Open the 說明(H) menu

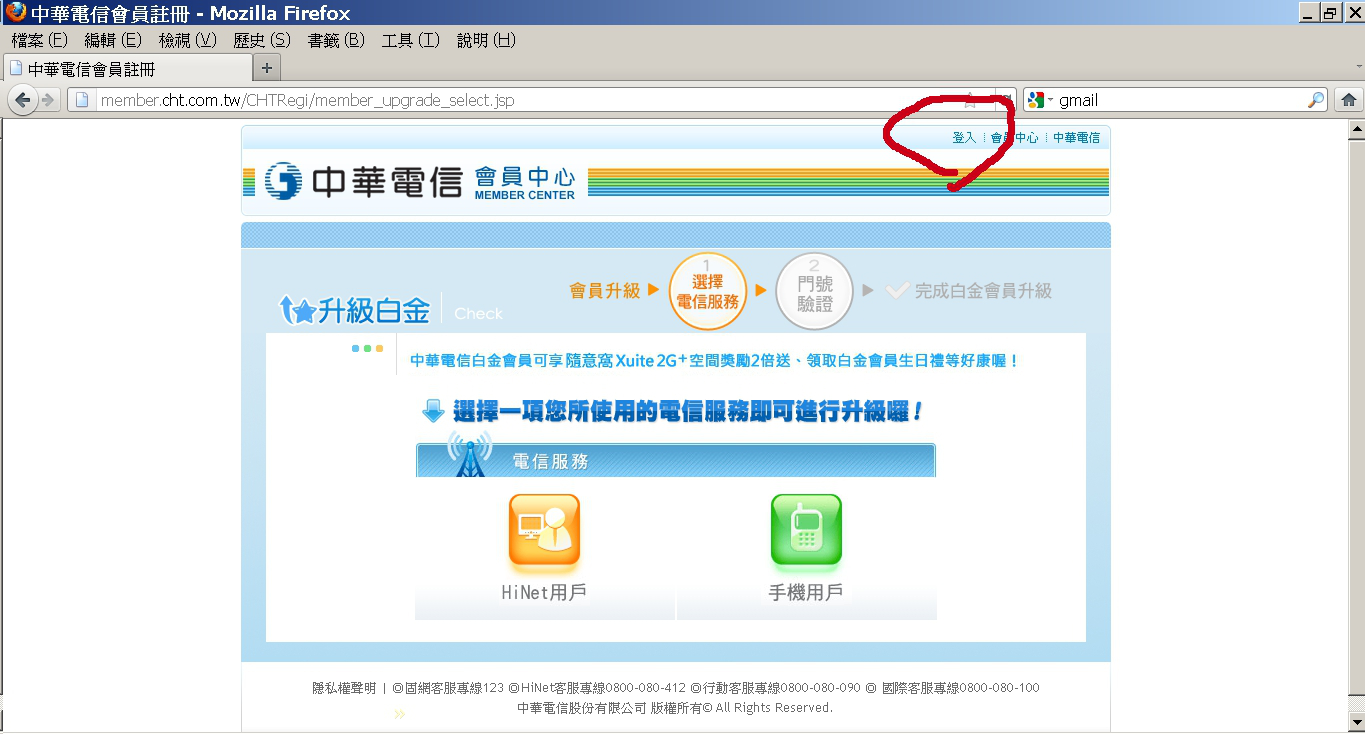tap(486, 40)
